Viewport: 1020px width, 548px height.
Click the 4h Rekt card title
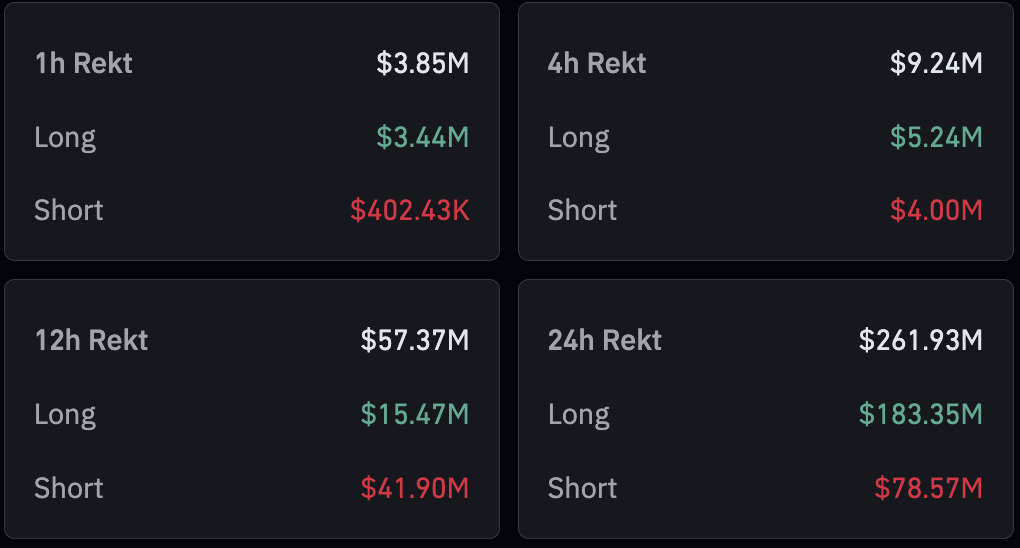pos(597,63)
